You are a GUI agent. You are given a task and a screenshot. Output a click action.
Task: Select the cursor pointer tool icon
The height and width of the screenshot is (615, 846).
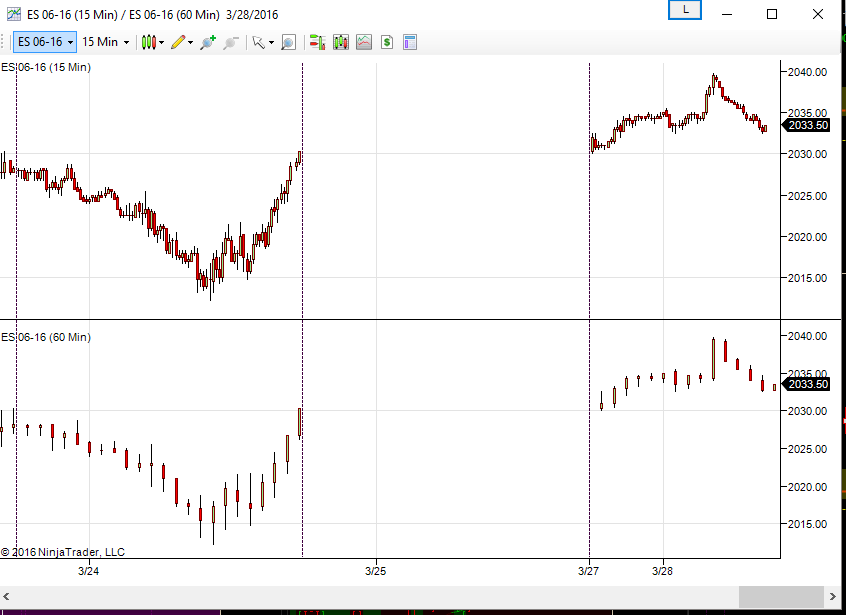click(x=258, y=42)
